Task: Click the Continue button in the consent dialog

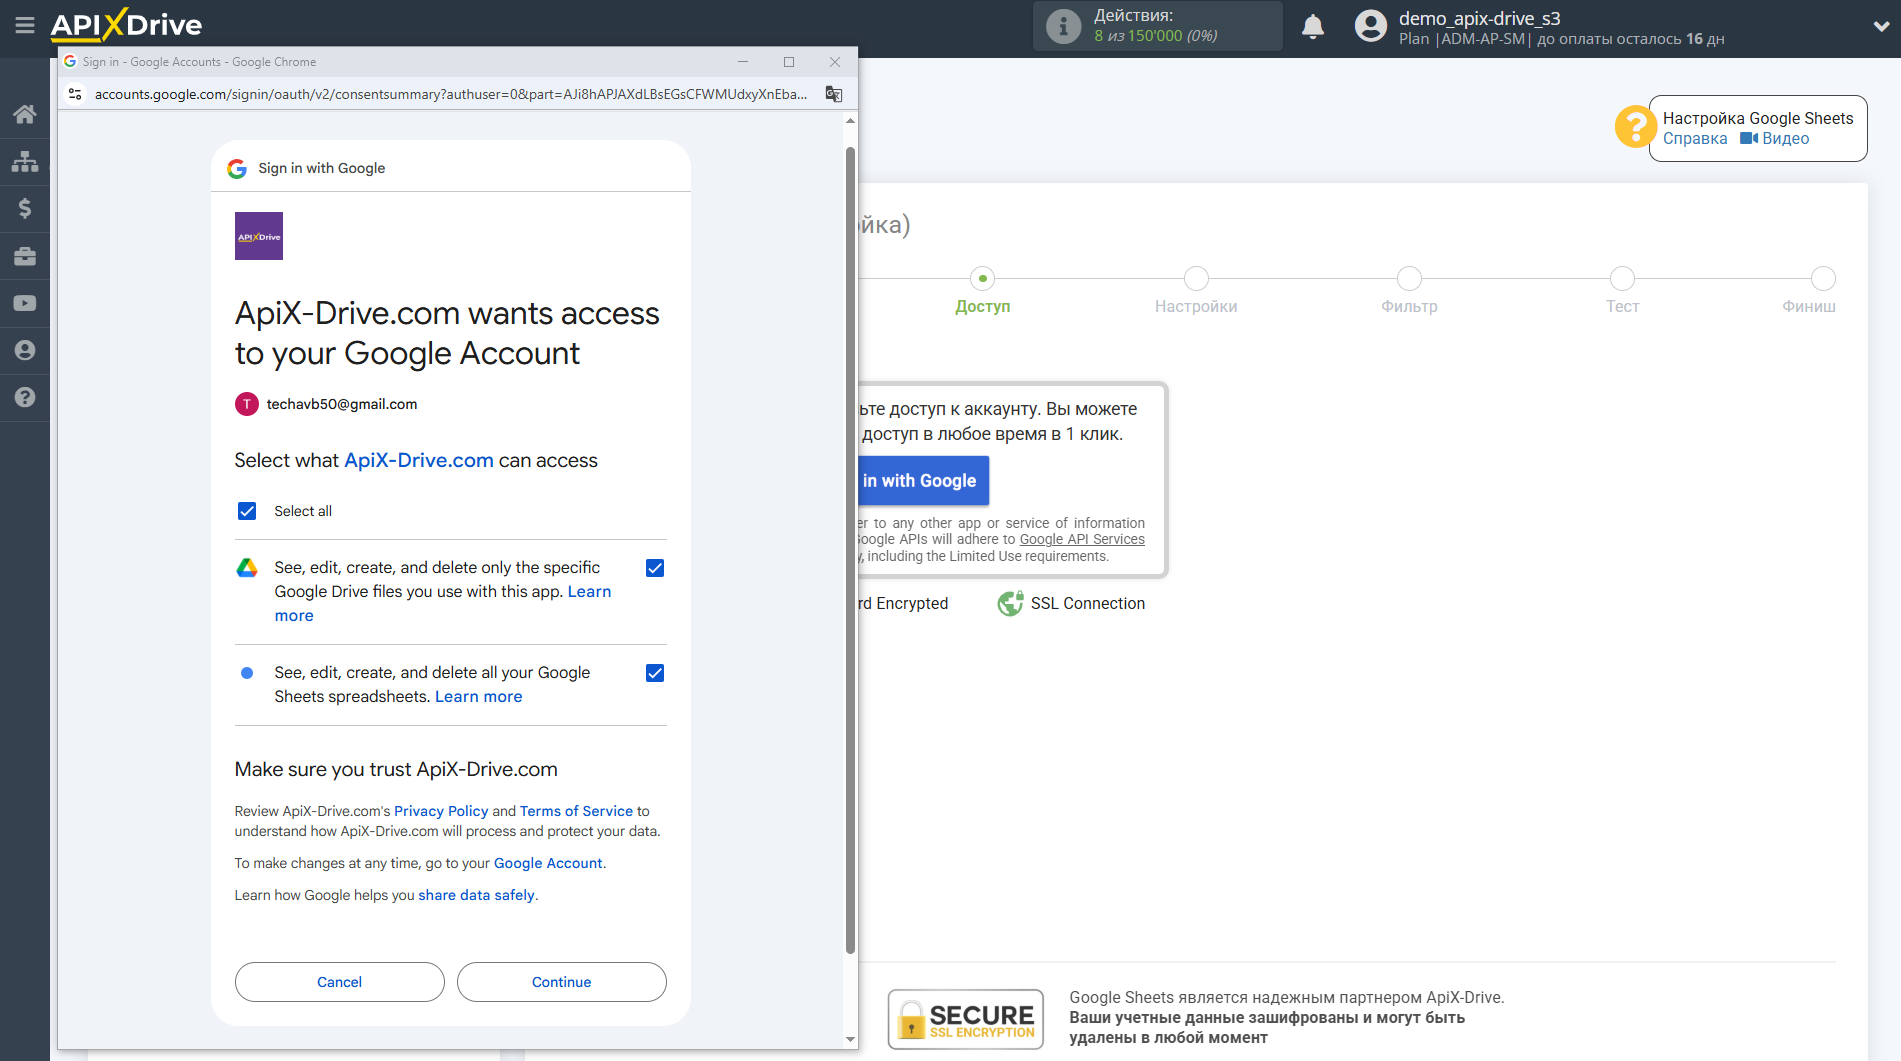Action: click(561, 982)
